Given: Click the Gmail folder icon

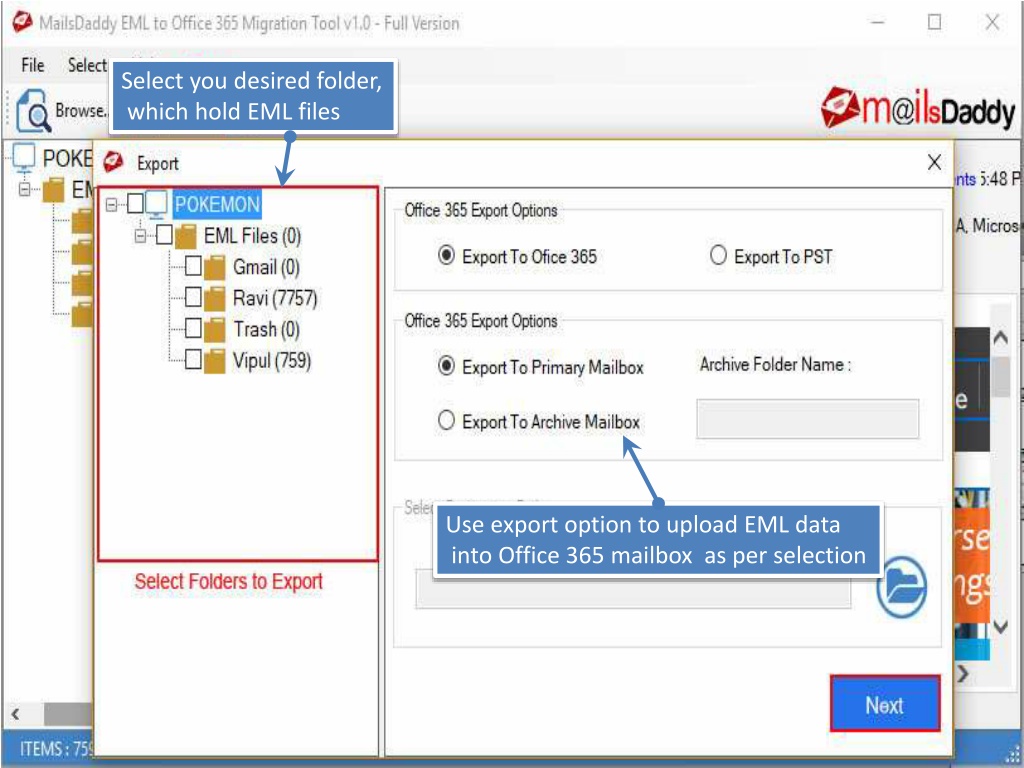Looking at the screenshot, I should tap(214, 268).
